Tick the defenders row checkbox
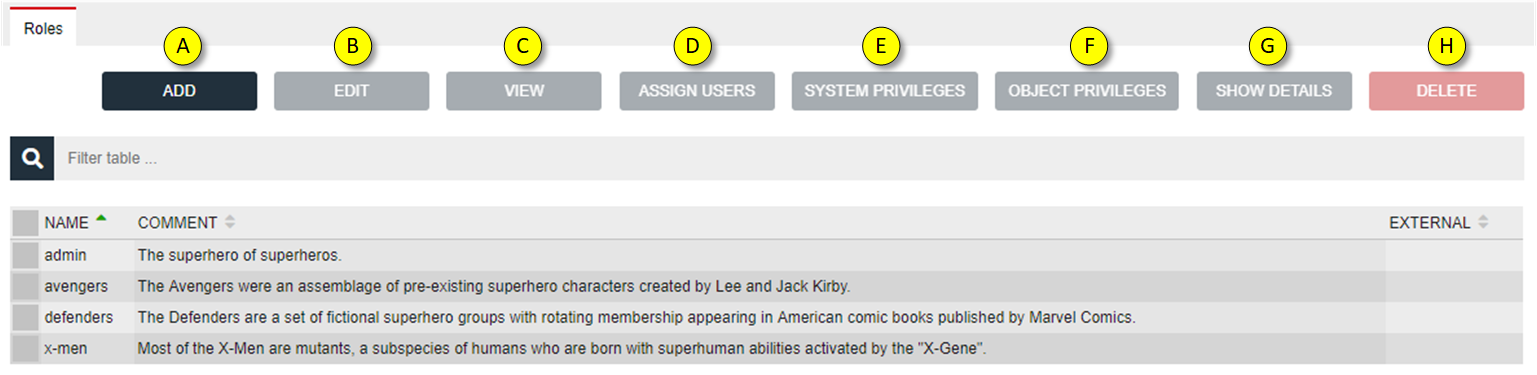Viewport: 1537px width, 375px height. (x=26, y=317)
